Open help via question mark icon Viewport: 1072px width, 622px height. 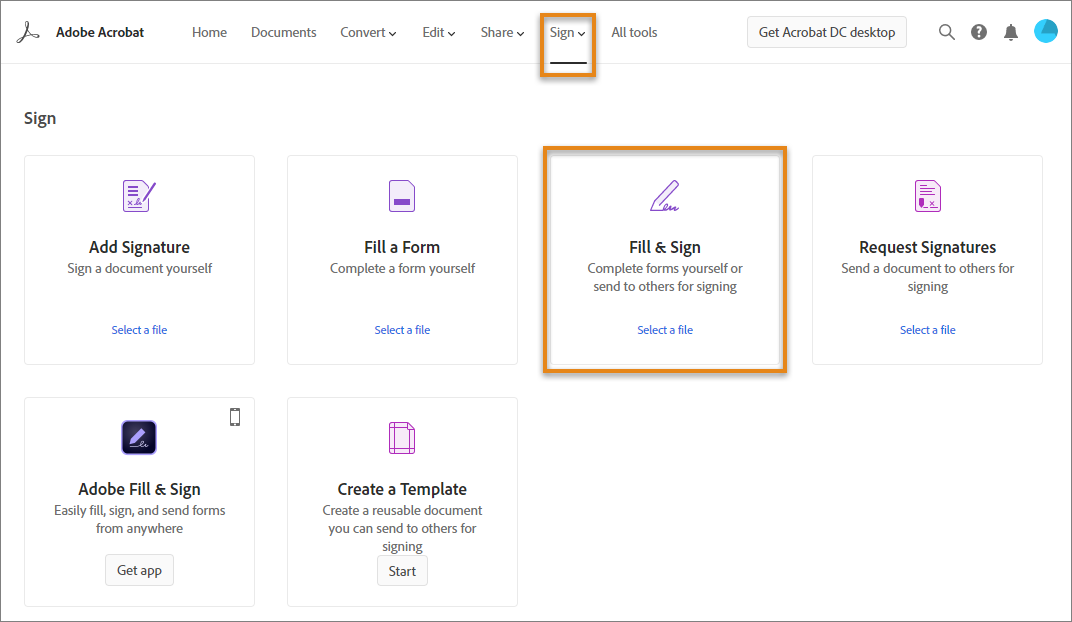[979, 32]
